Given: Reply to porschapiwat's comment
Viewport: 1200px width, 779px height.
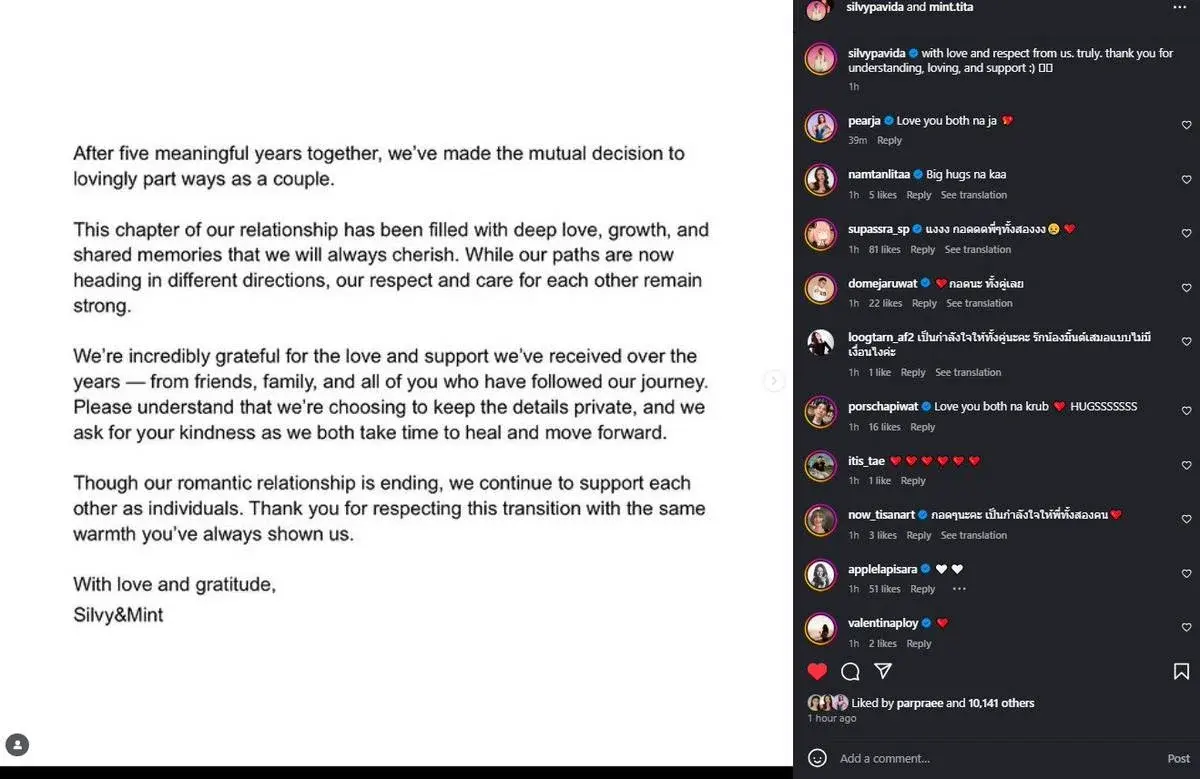Looking at the screenshot, I should click(922, 427).
